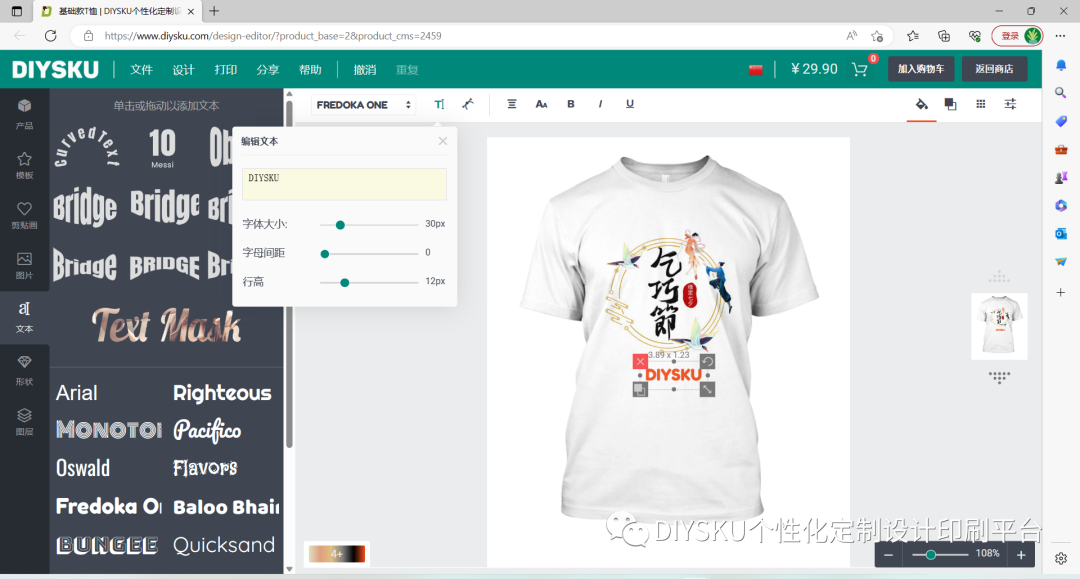Zoom in with the plus button
Viewport: 1080px width, 579px height.
pyautogui.click(x=1021, y=555)
